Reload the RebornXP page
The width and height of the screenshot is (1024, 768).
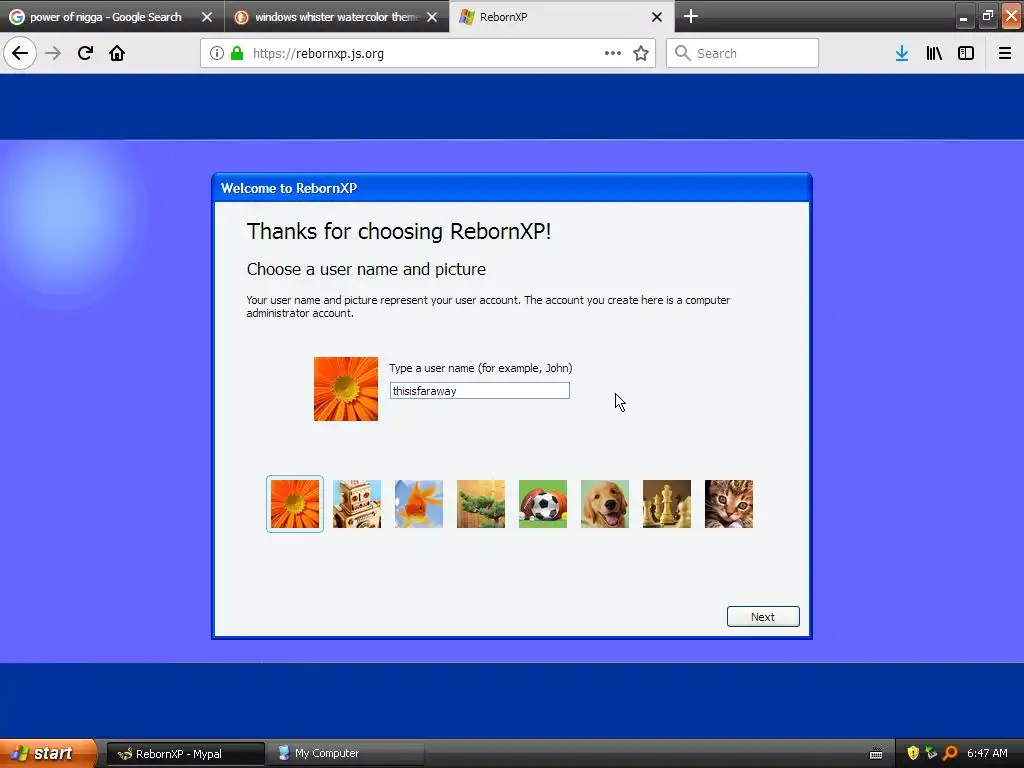click(85, 53)
